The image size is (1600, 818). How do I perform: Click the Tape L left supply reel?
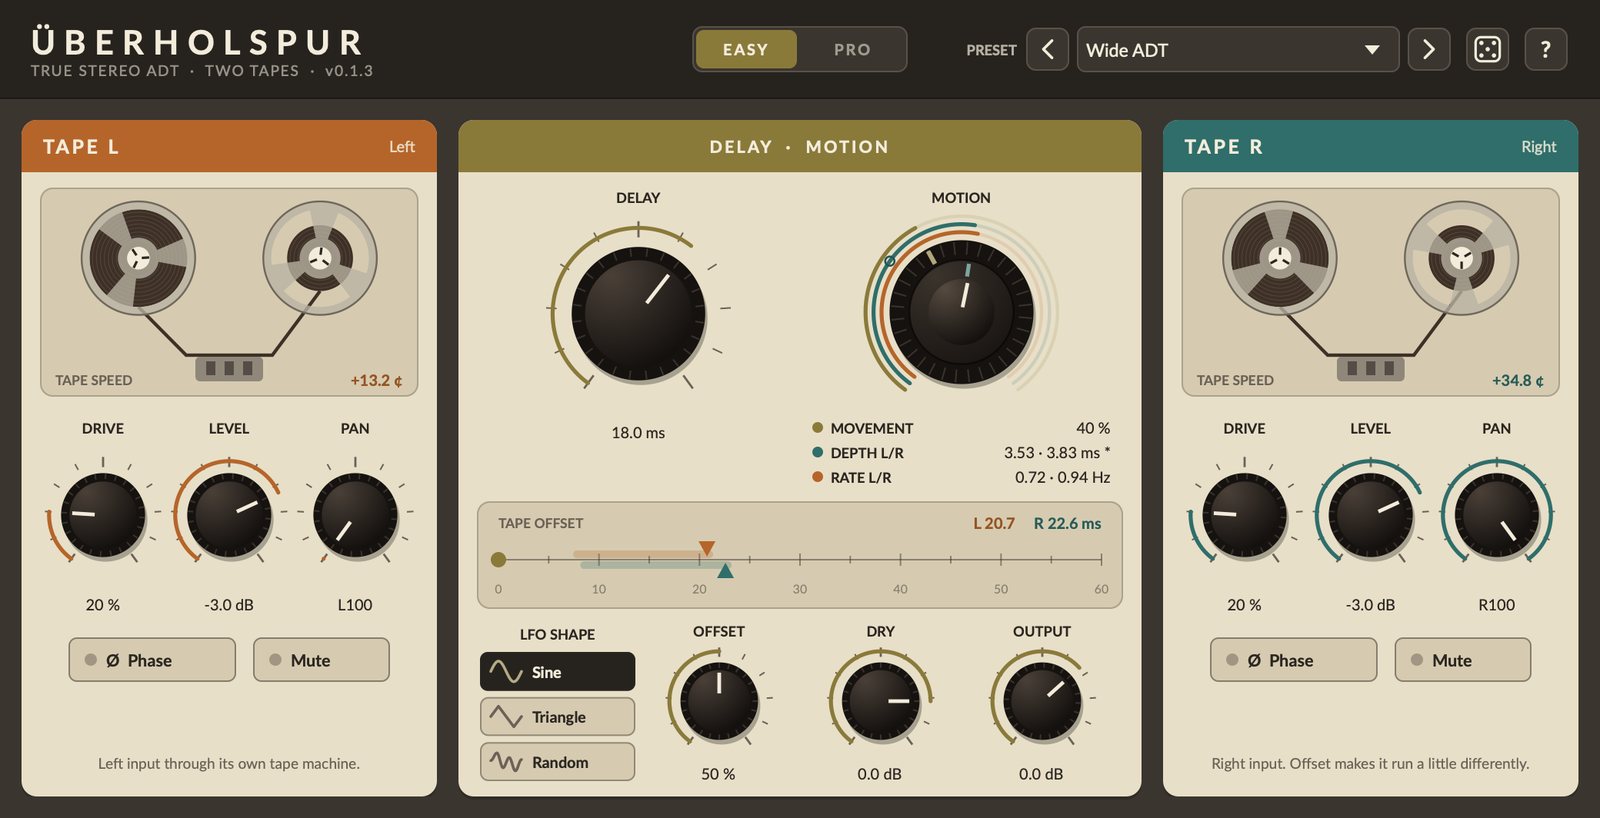coord(138,258)
